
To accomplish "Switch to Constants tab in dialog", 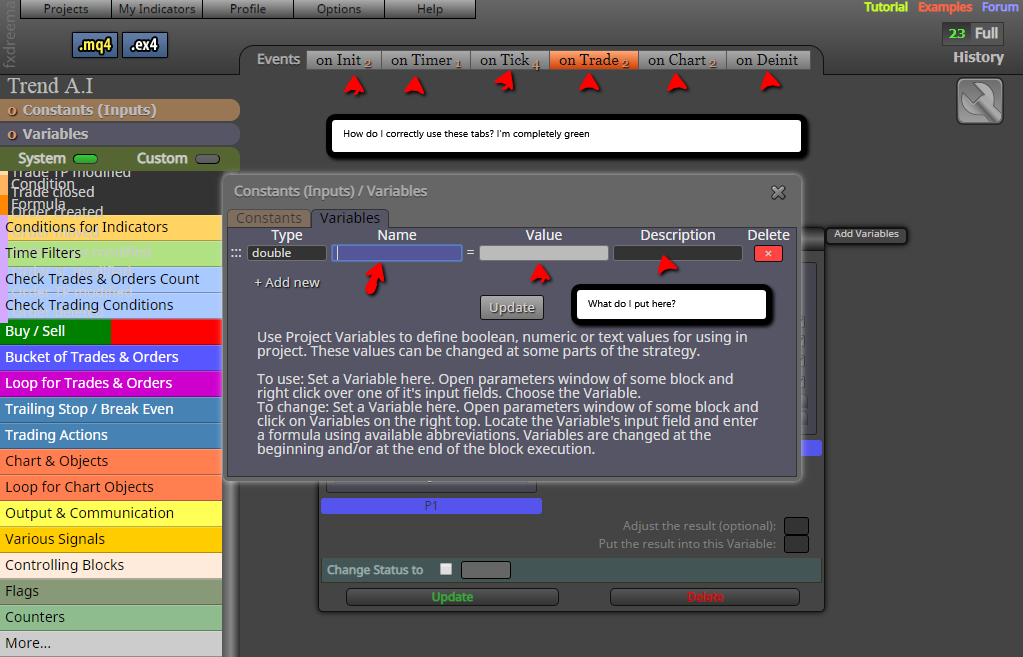I will click(269, 218).
